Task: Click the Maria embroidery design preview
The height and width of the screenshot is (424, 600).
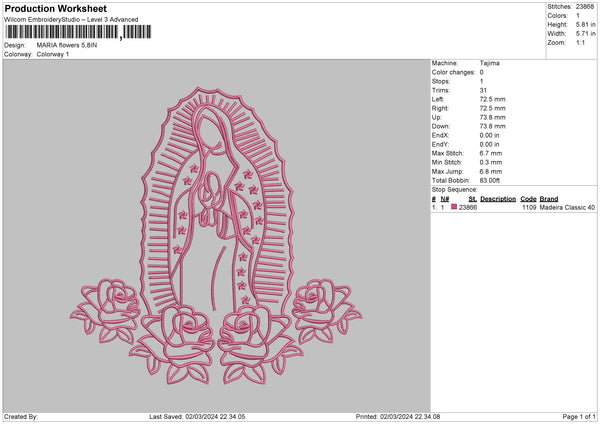Action: 216,236
